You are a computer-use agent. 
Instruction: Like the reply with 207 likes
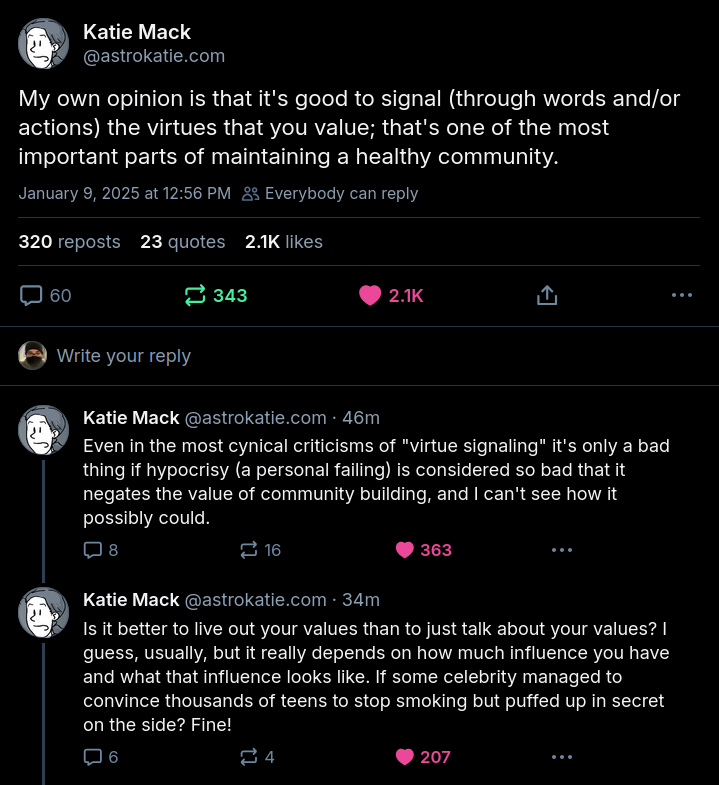pyautogui.click(x=405, y=757)
